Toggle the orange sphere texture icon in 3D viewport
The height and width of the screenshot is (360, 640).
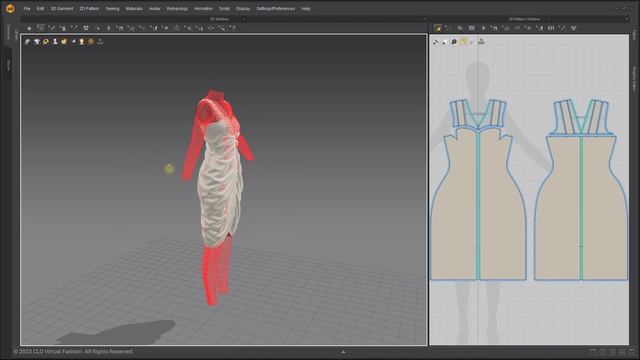pyautogui.click(x=91, y=41)
